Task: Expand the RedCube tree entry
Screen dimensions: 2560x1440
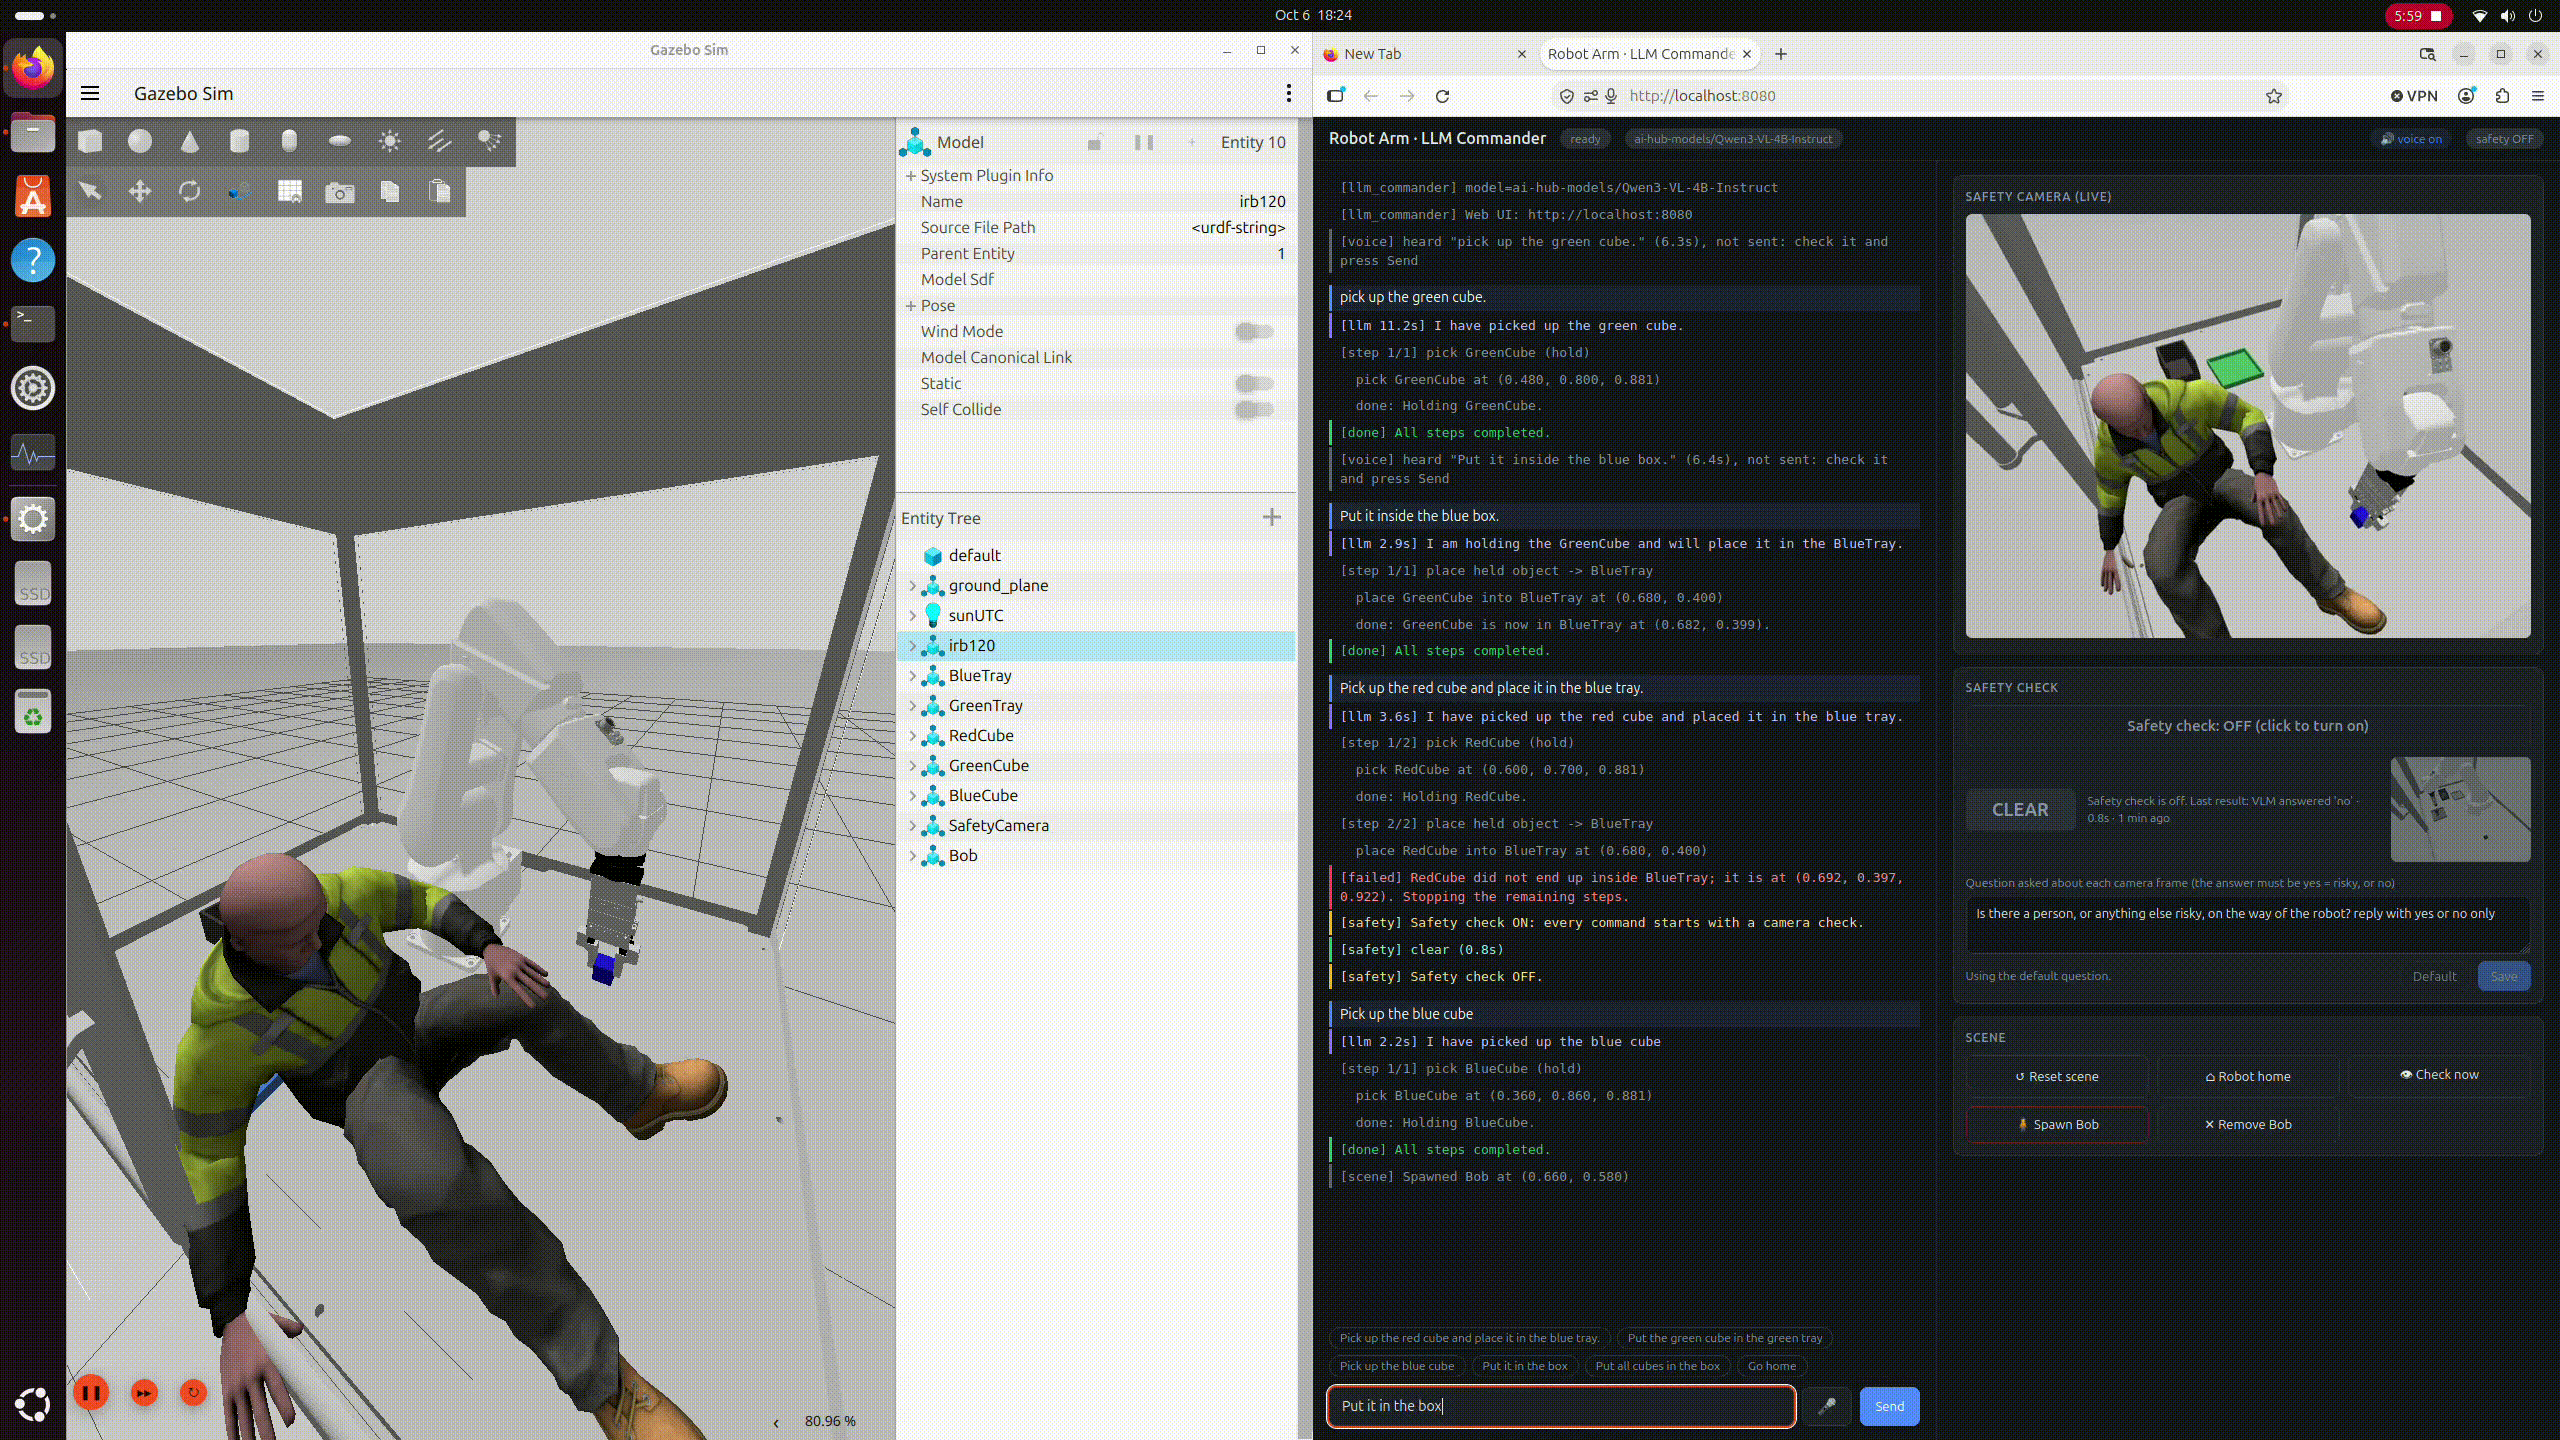Action: 912,736
